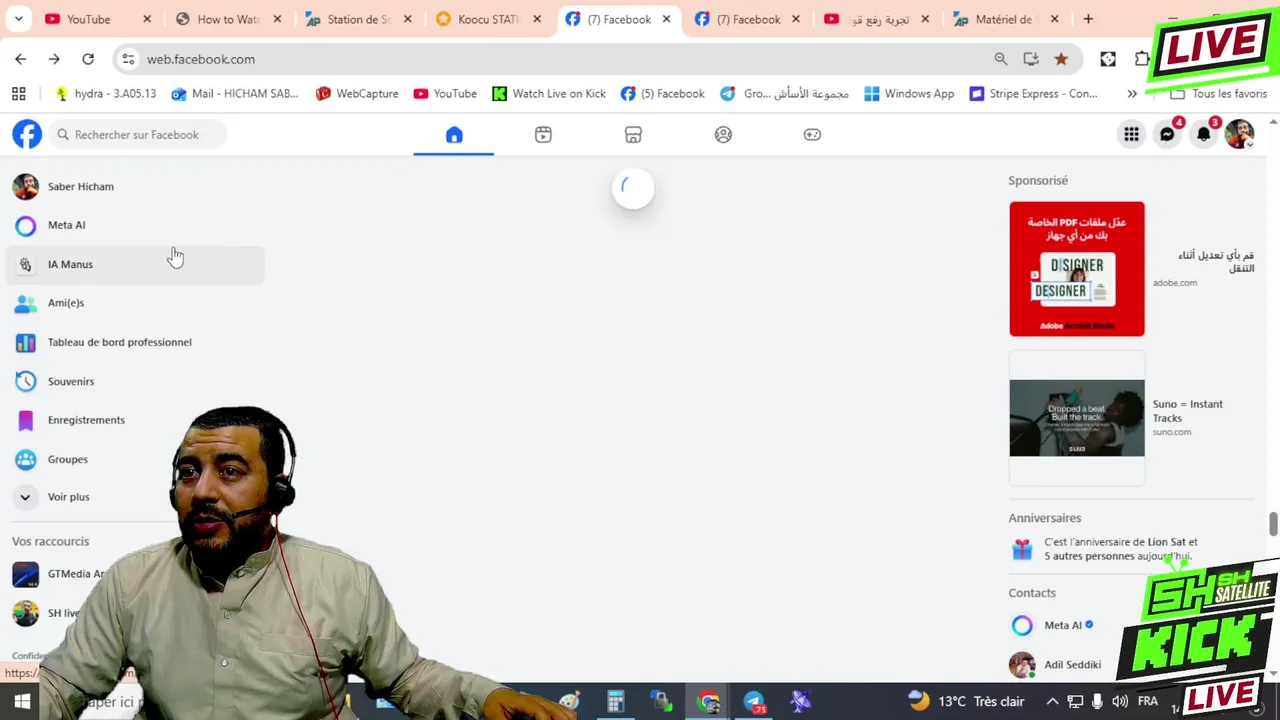Screen dimensions: 1280x720
Task: Open the Mail - HICHAM SAB... bookmark
Action: coord(235,93)
